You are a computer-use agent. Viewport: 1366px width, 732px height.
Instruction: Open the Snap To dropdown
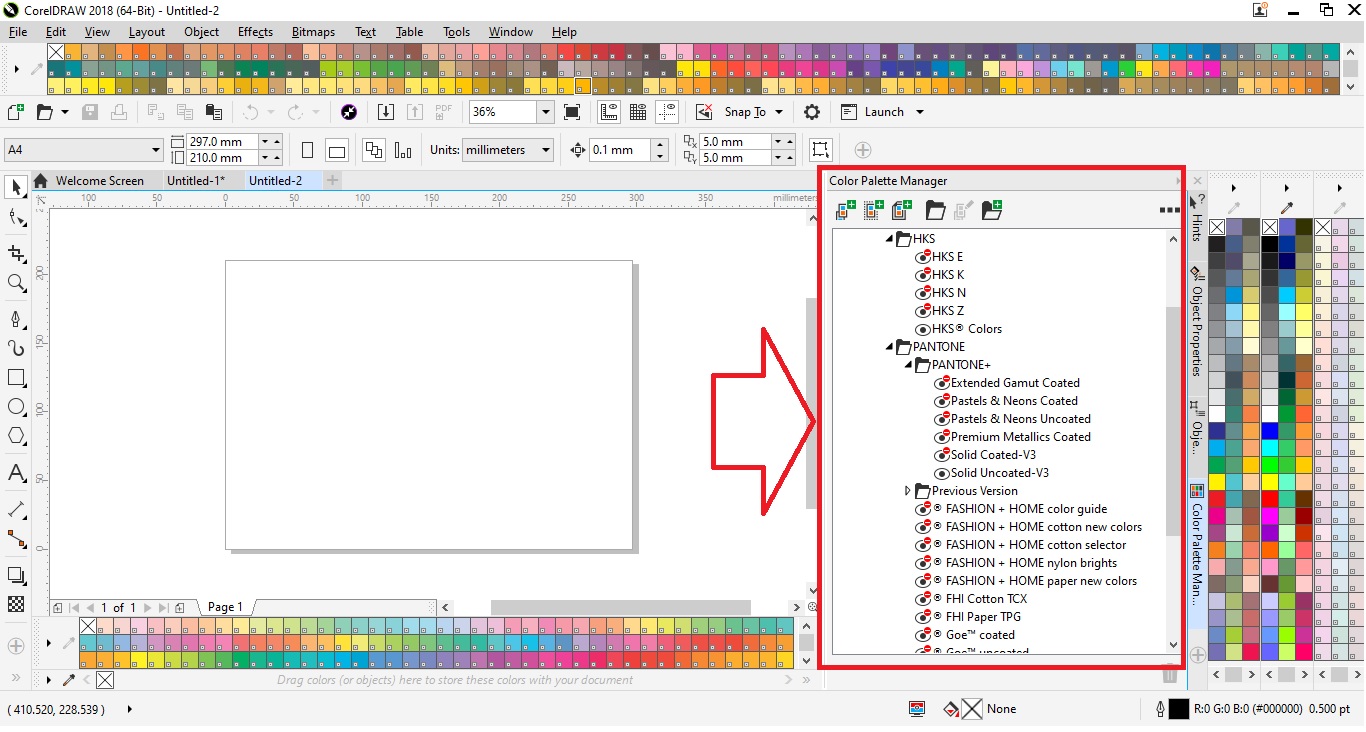(x=779, y=112)
